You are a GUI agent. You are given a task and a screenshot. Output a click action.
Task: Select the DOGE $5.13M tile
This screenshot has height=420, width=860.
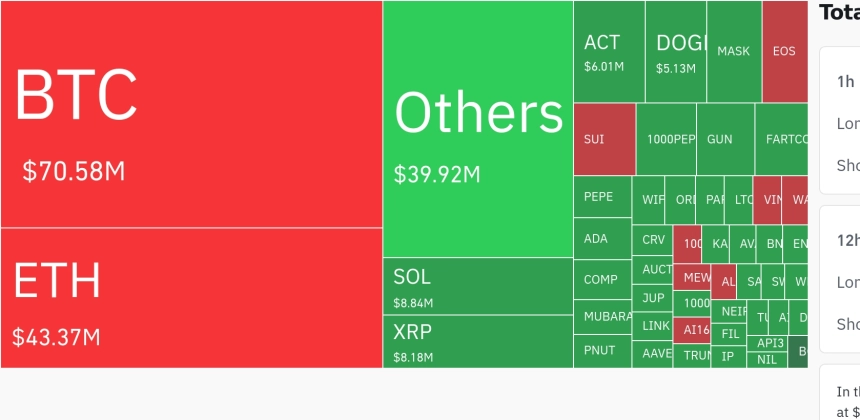coord(676,52)
